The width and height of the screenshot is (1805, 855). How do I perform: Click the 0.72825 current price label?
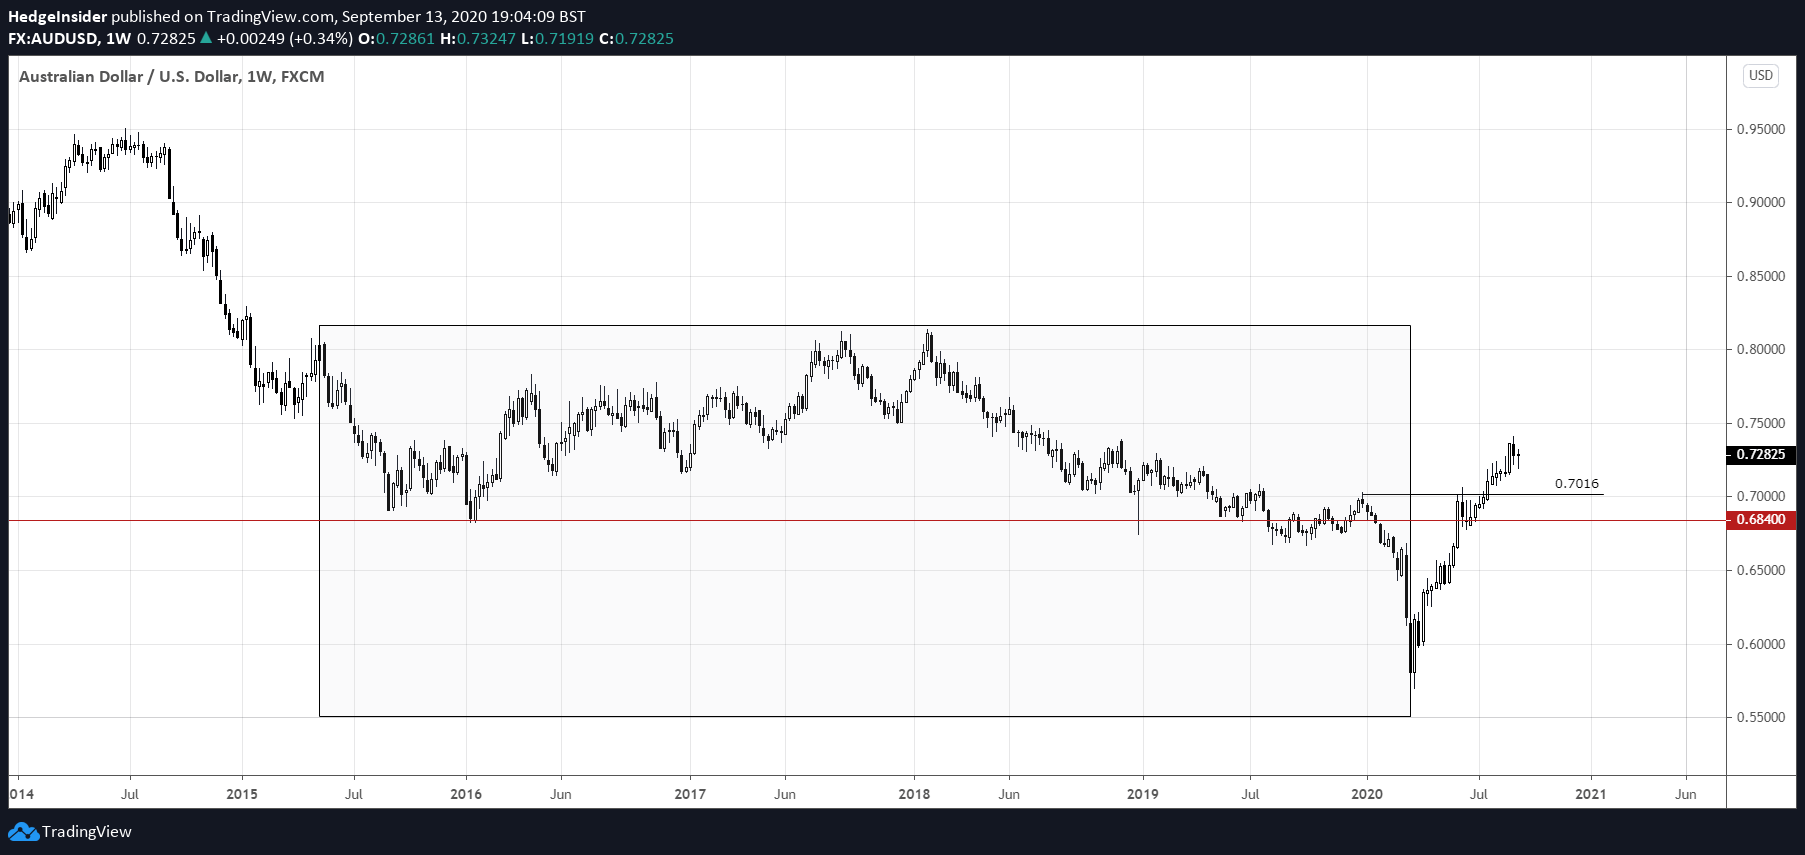coord(1761,455)
